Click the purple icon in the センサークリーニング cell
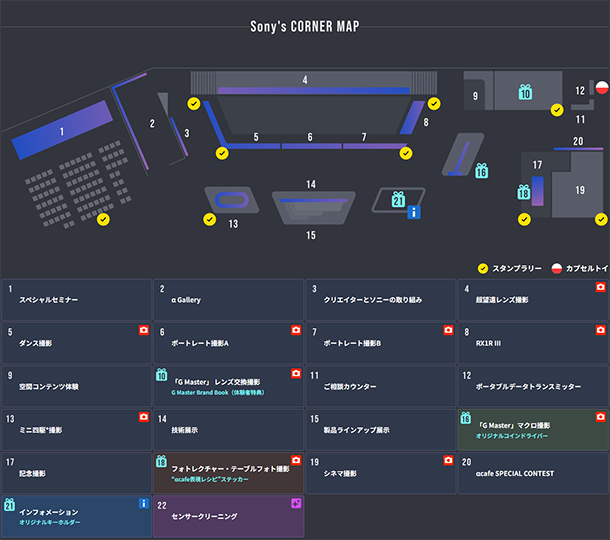610x540 pixels. coord(296,502)
